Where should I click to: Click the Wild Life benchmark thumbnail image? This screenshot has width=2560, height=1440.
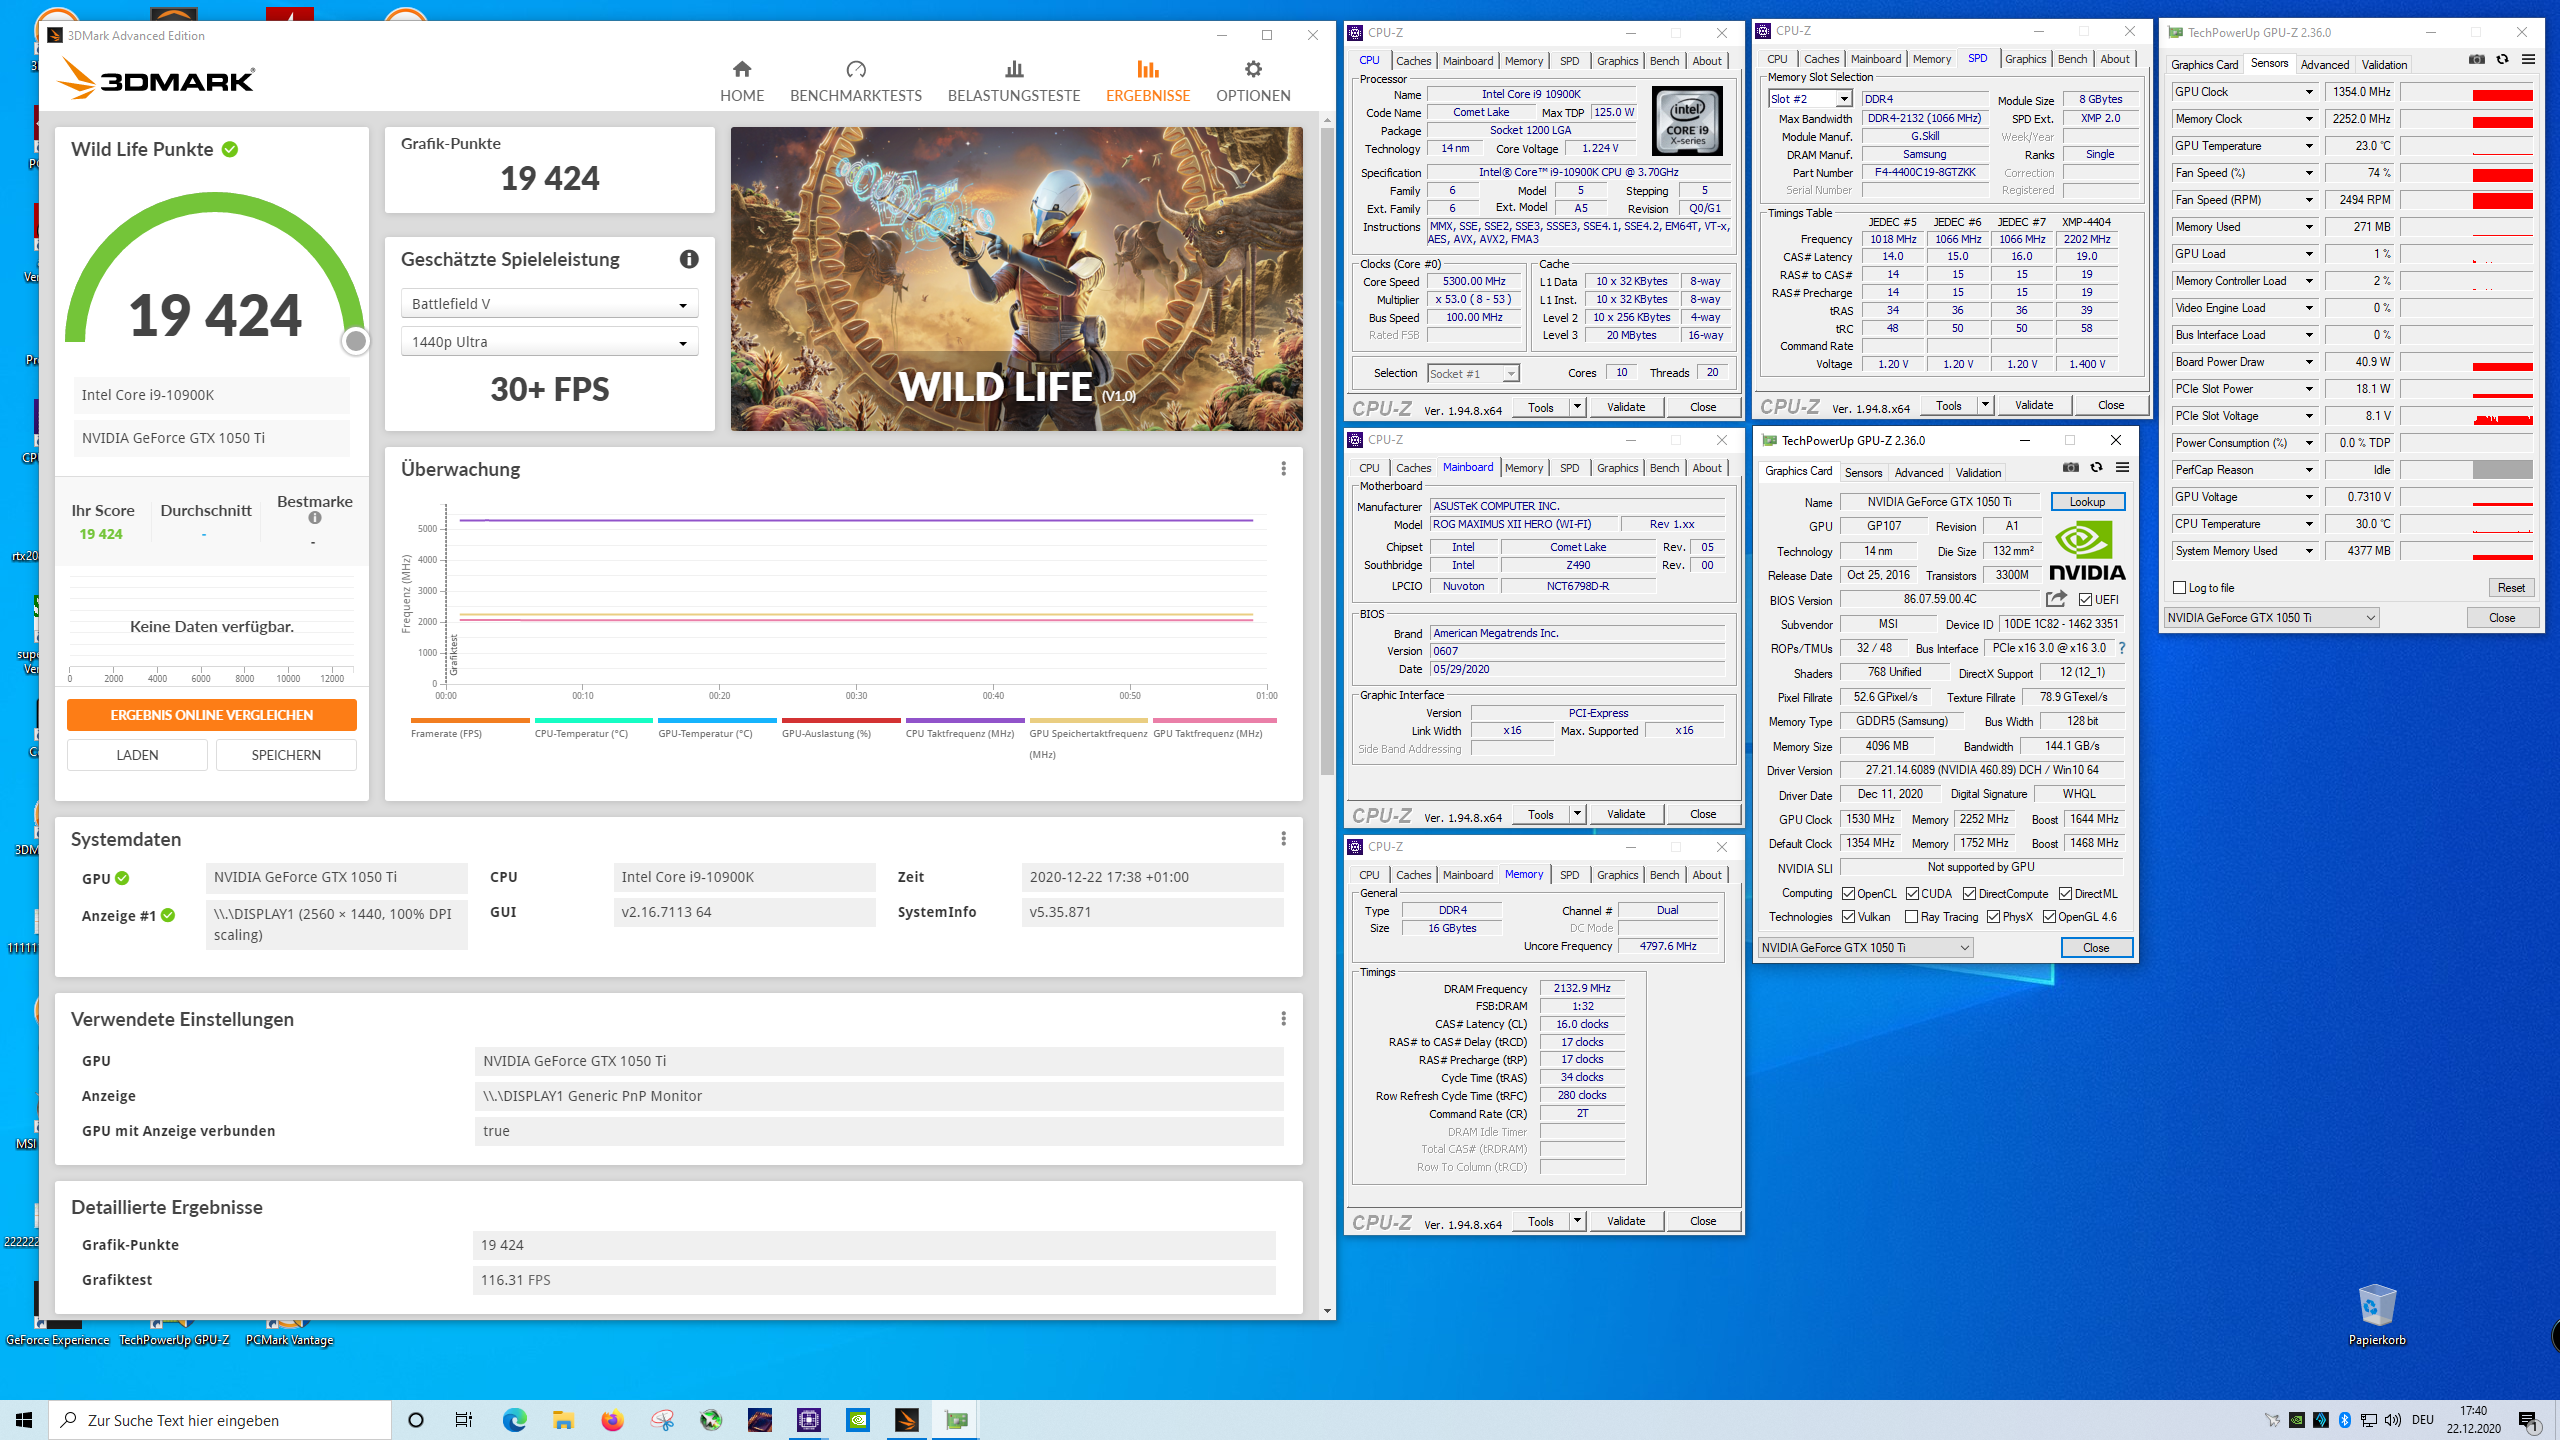1016,279
